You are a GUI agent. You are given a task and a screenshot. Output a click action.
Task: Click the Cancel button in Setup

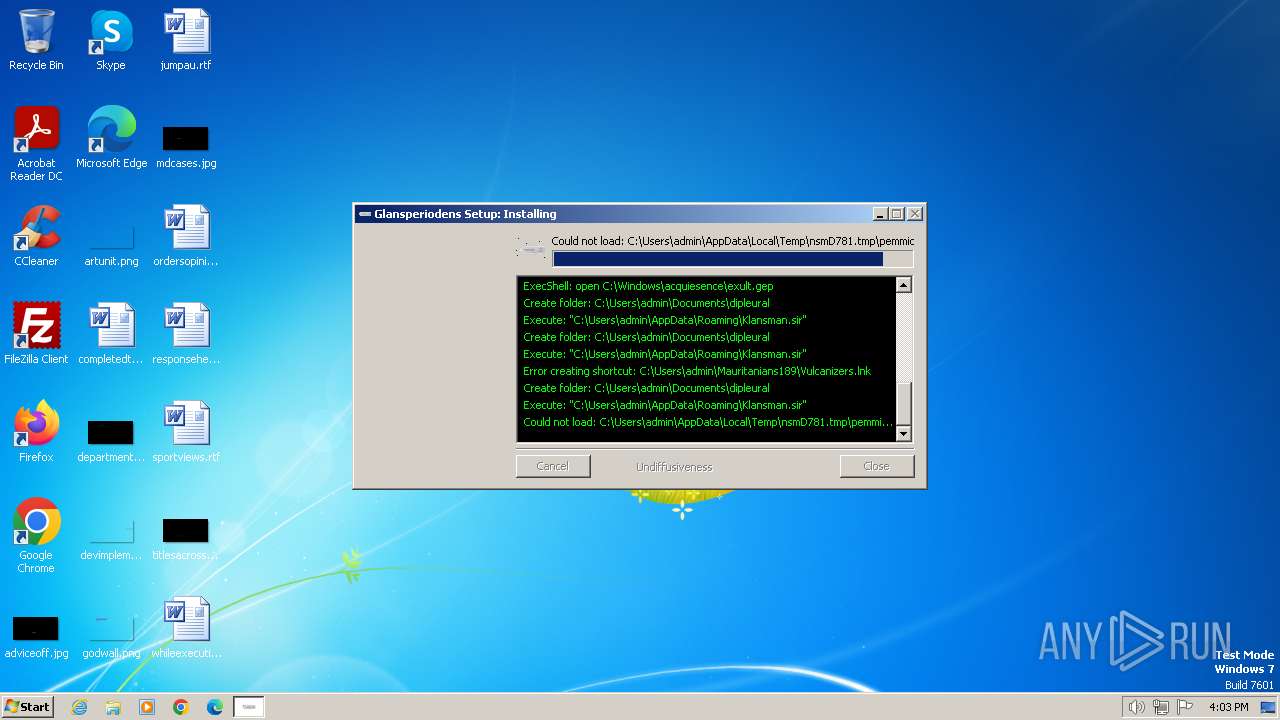[553, 466]
